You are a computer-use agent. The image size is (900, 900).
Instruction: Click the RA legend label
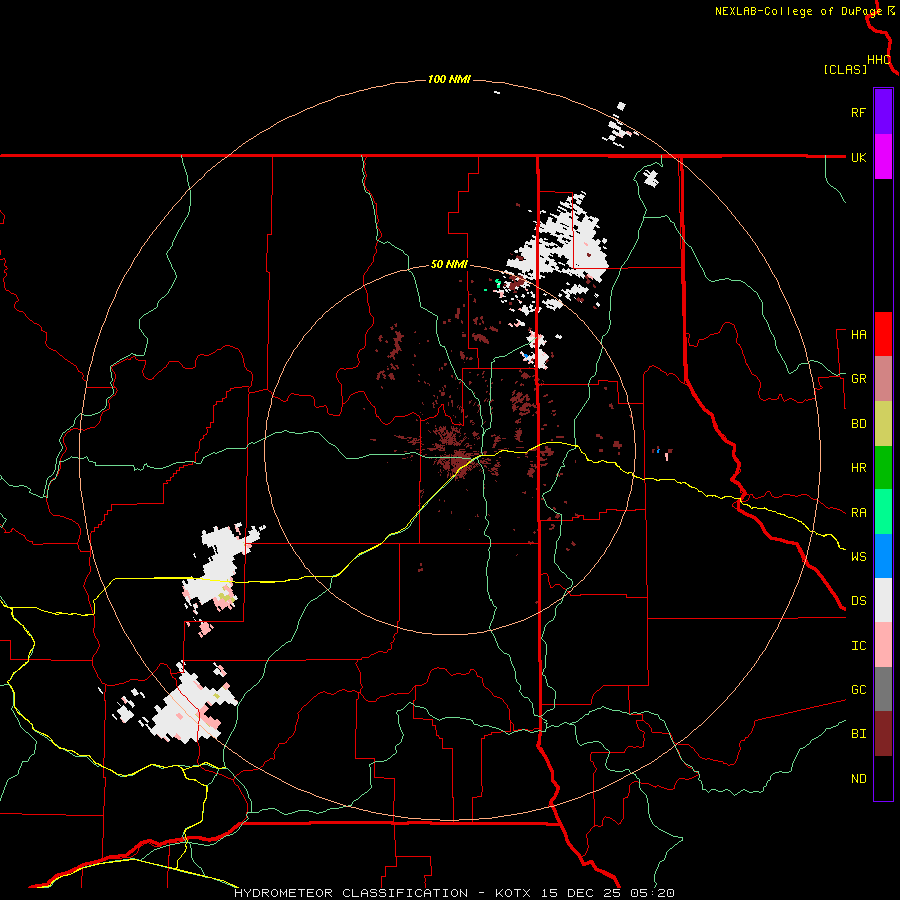tap(858, 513)
